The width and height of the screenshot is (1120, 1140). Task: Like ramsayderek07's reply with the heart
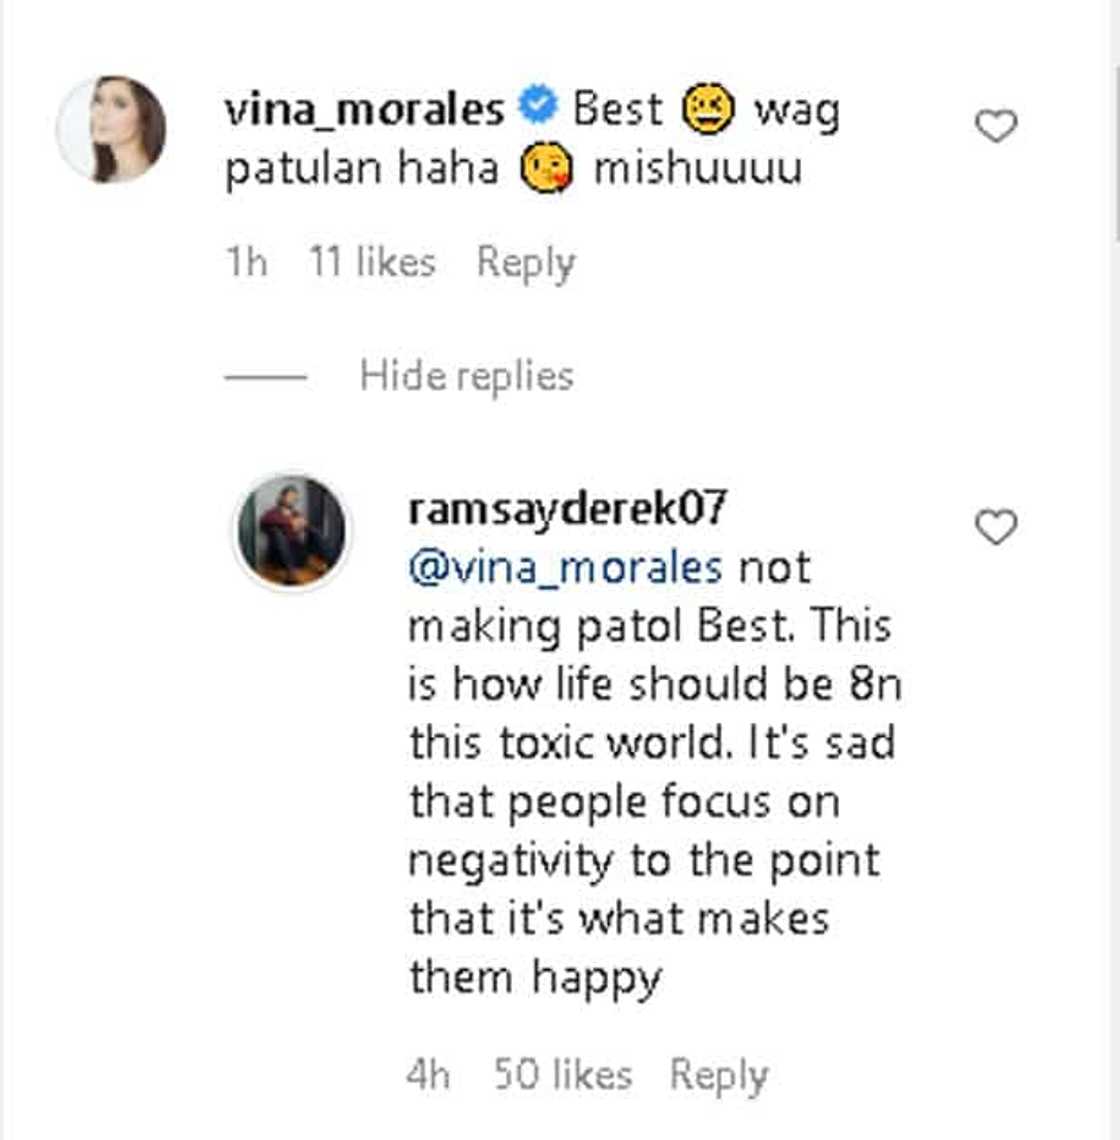(995, 527)
